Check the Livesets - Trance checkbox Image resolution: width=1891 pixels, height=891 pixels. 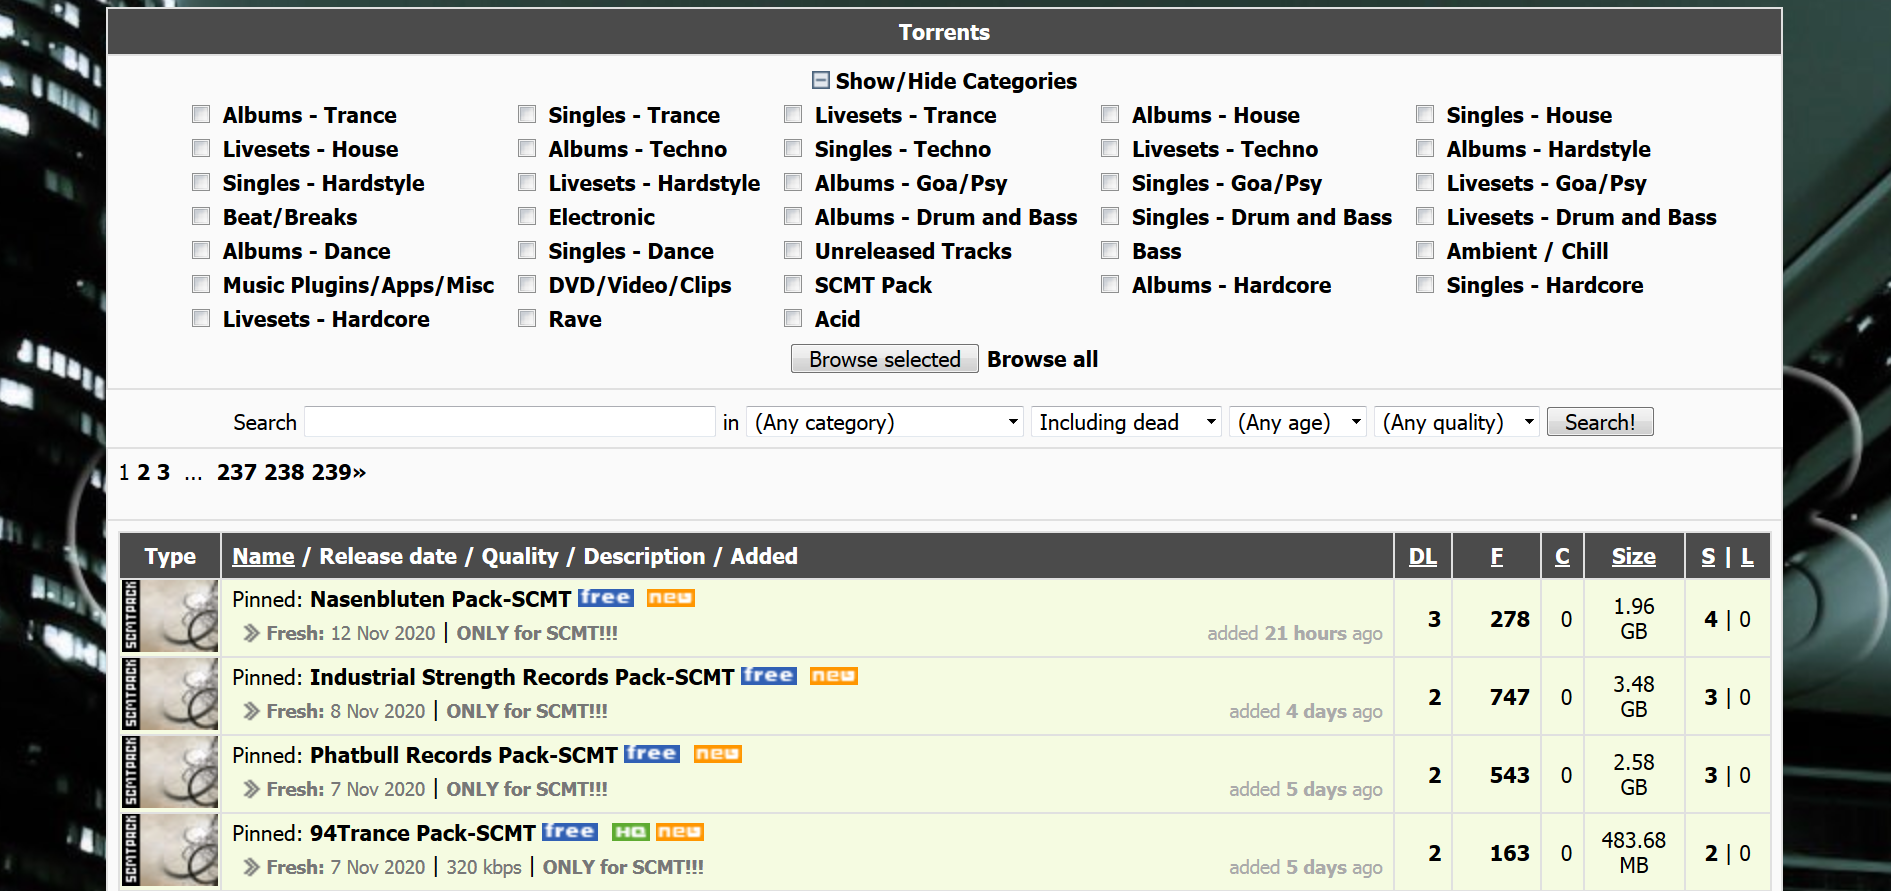793,114
